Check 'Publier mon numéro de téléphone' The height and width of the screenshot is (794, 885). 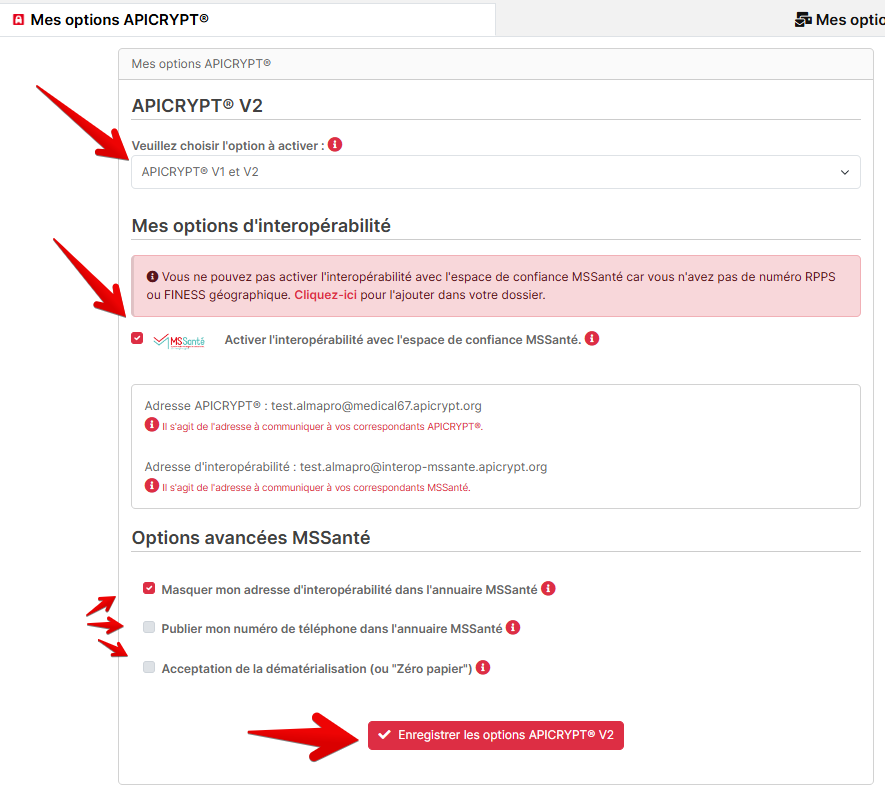149,628
